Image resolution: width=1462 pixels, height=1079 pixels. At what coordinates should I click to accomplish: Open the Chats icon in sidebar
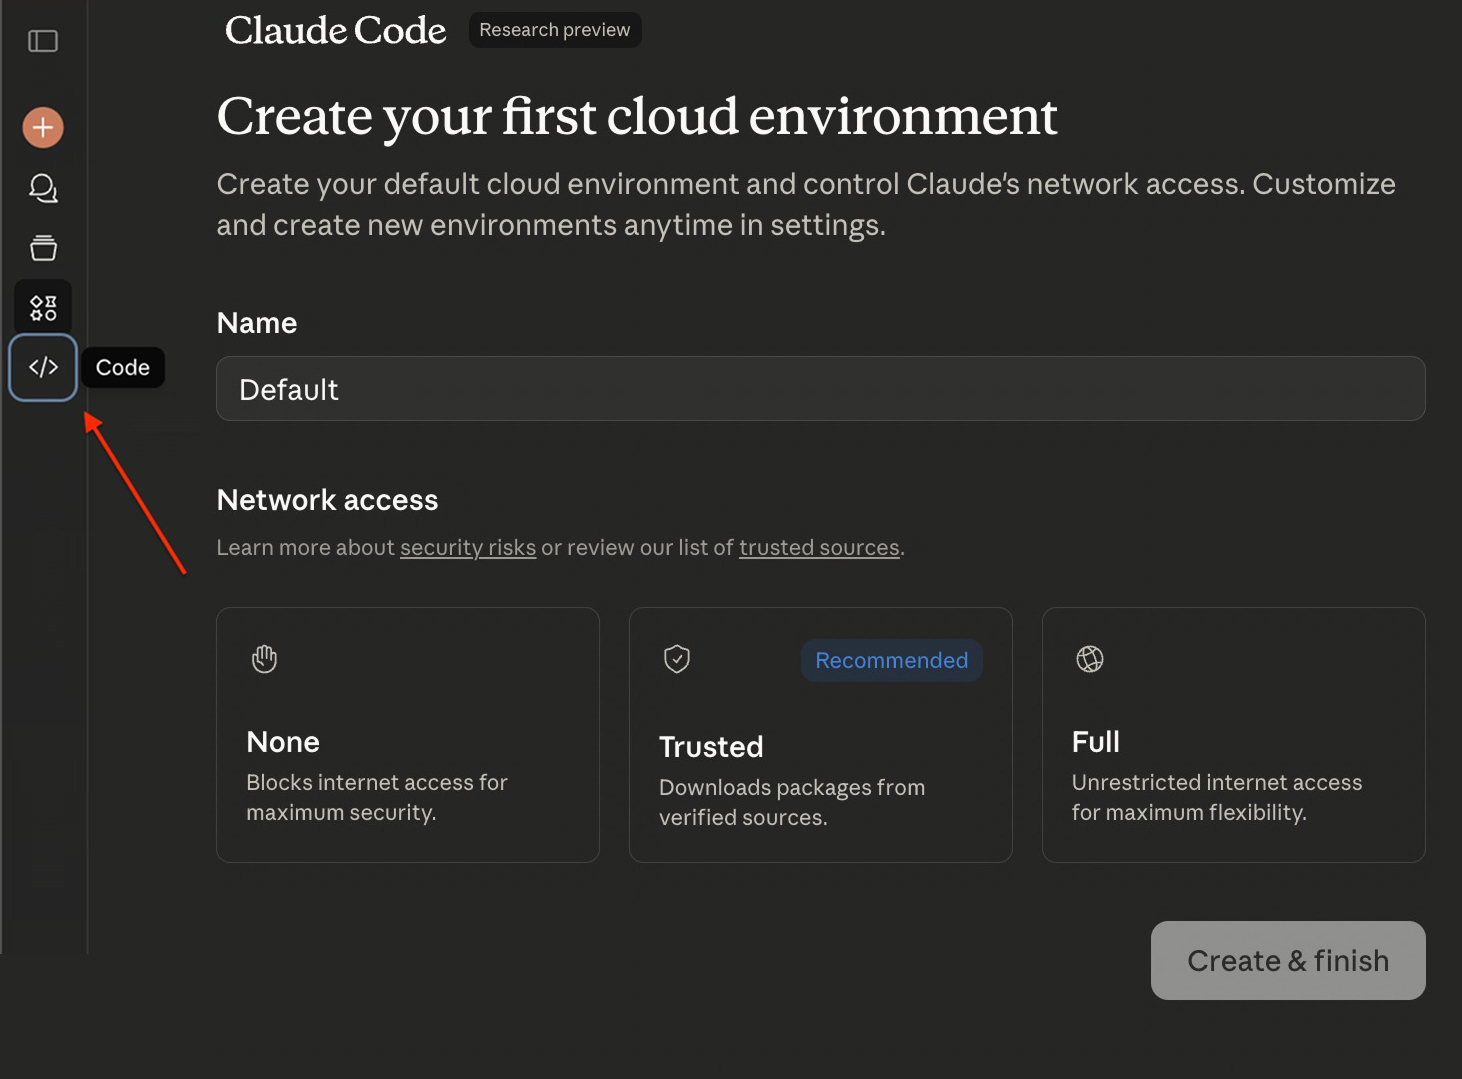click(x=43, y=188)
